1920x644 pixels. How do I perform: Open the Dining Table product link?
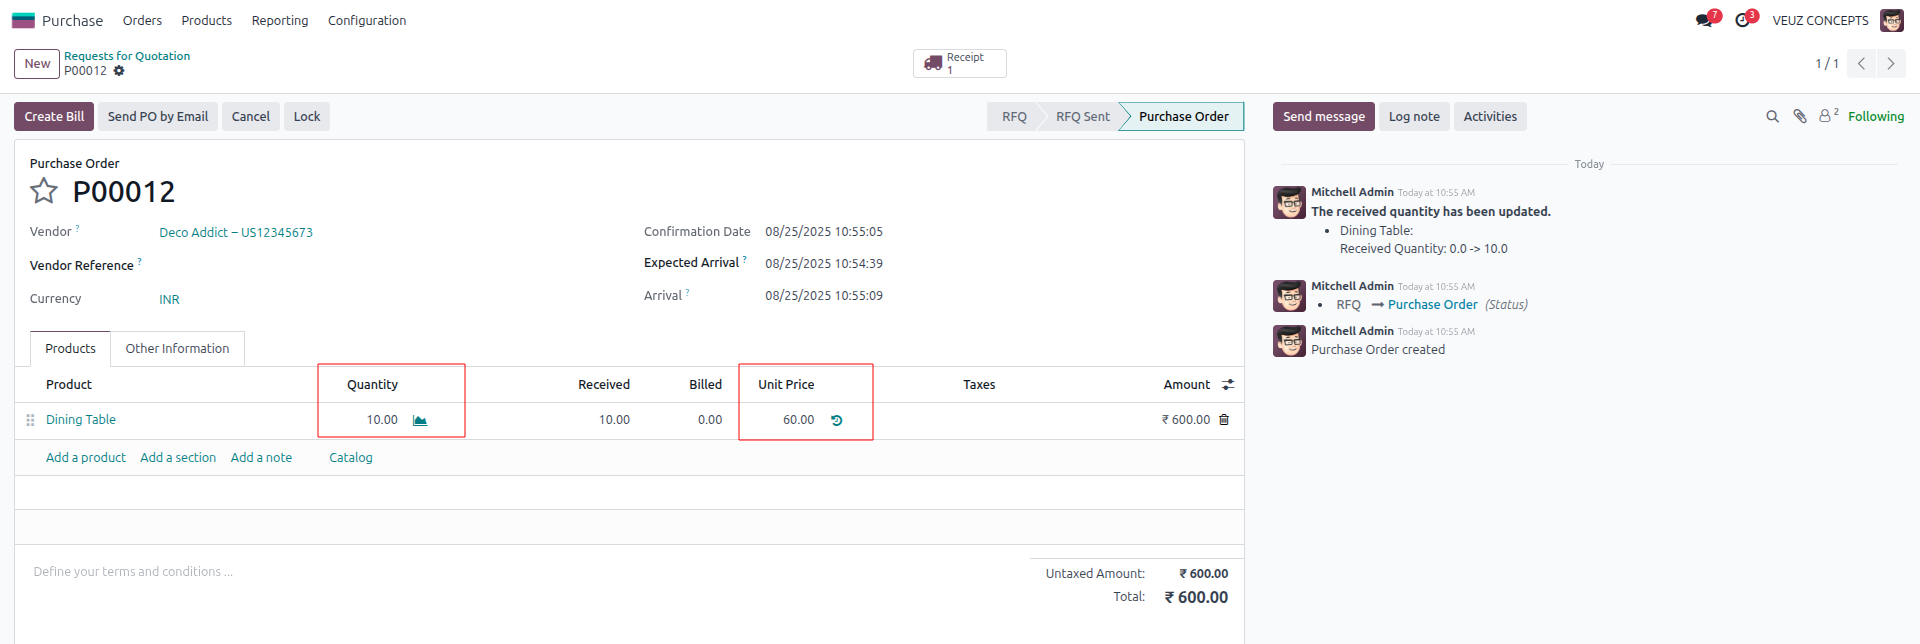[x=81, y=420]
